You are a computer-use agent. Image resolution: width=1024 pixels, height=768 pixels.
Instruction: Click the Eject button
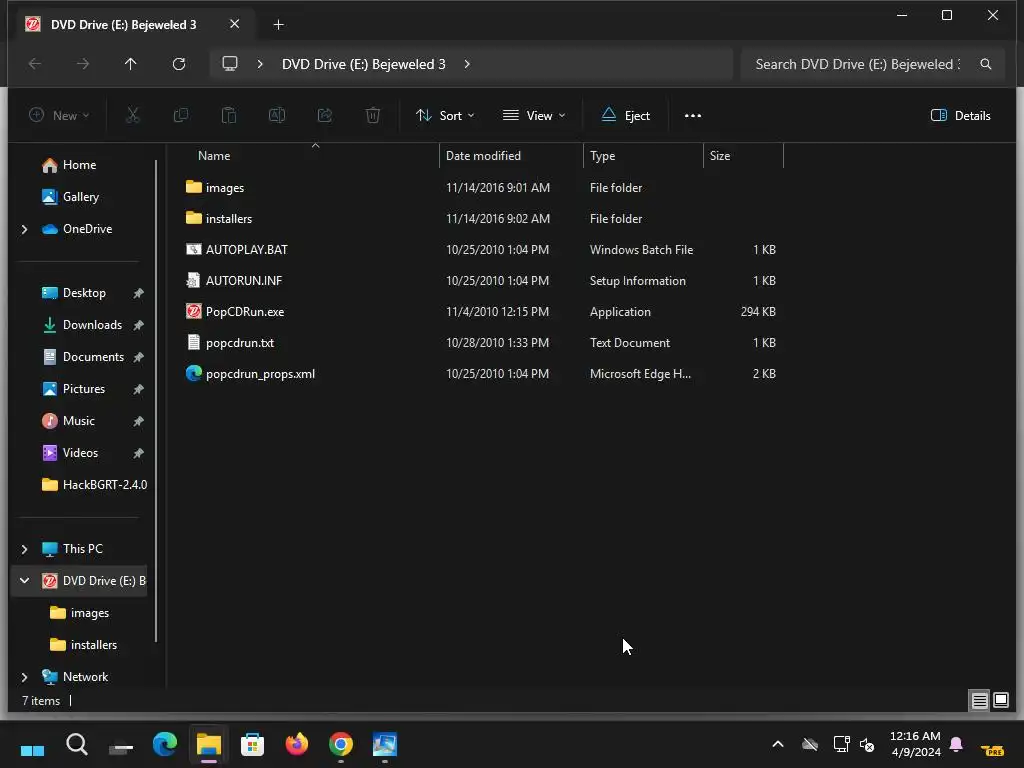coord(626,116)
